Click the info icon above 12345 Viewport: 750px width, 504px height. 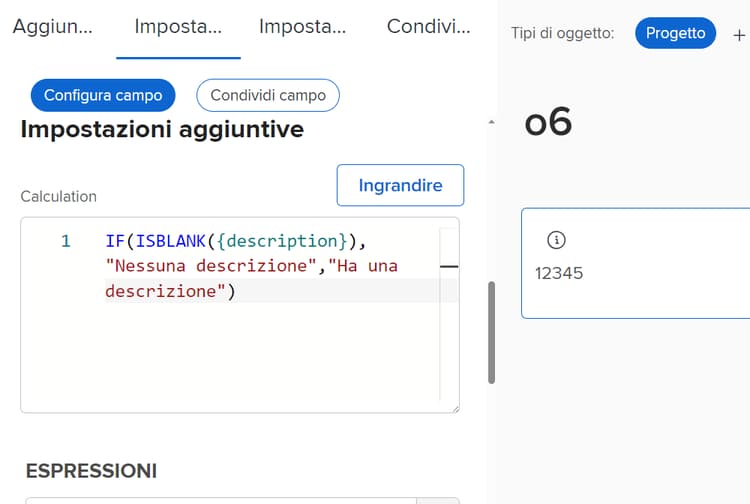557,240
